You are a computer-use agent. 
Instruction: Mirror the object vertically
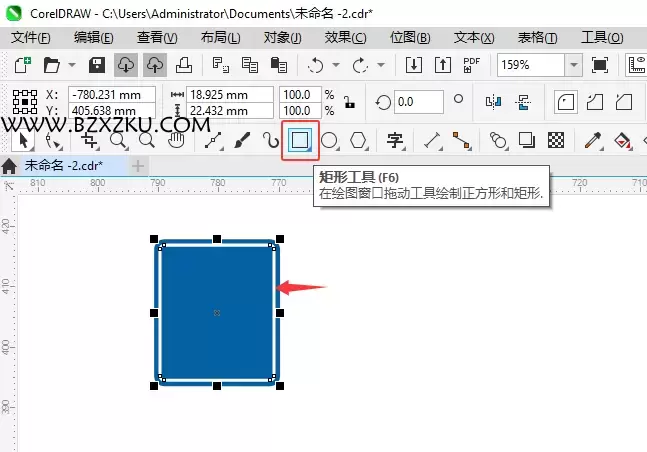[523, 102]
